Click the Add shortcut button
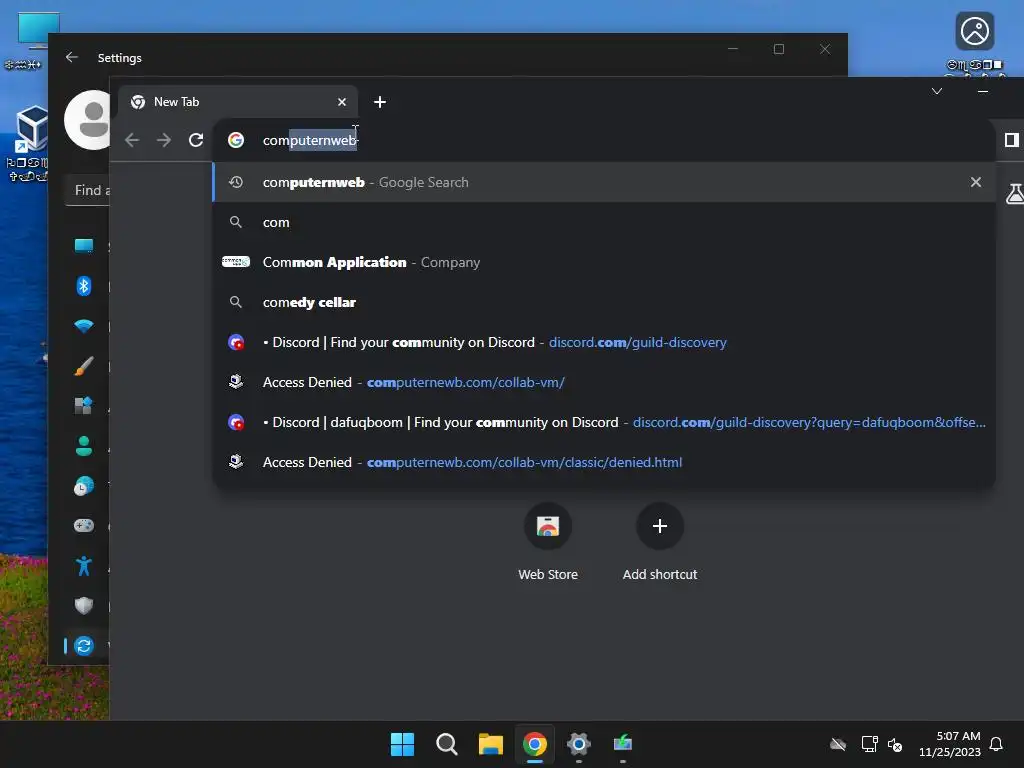Screen dimensions: 1024x768 [660, 542]
